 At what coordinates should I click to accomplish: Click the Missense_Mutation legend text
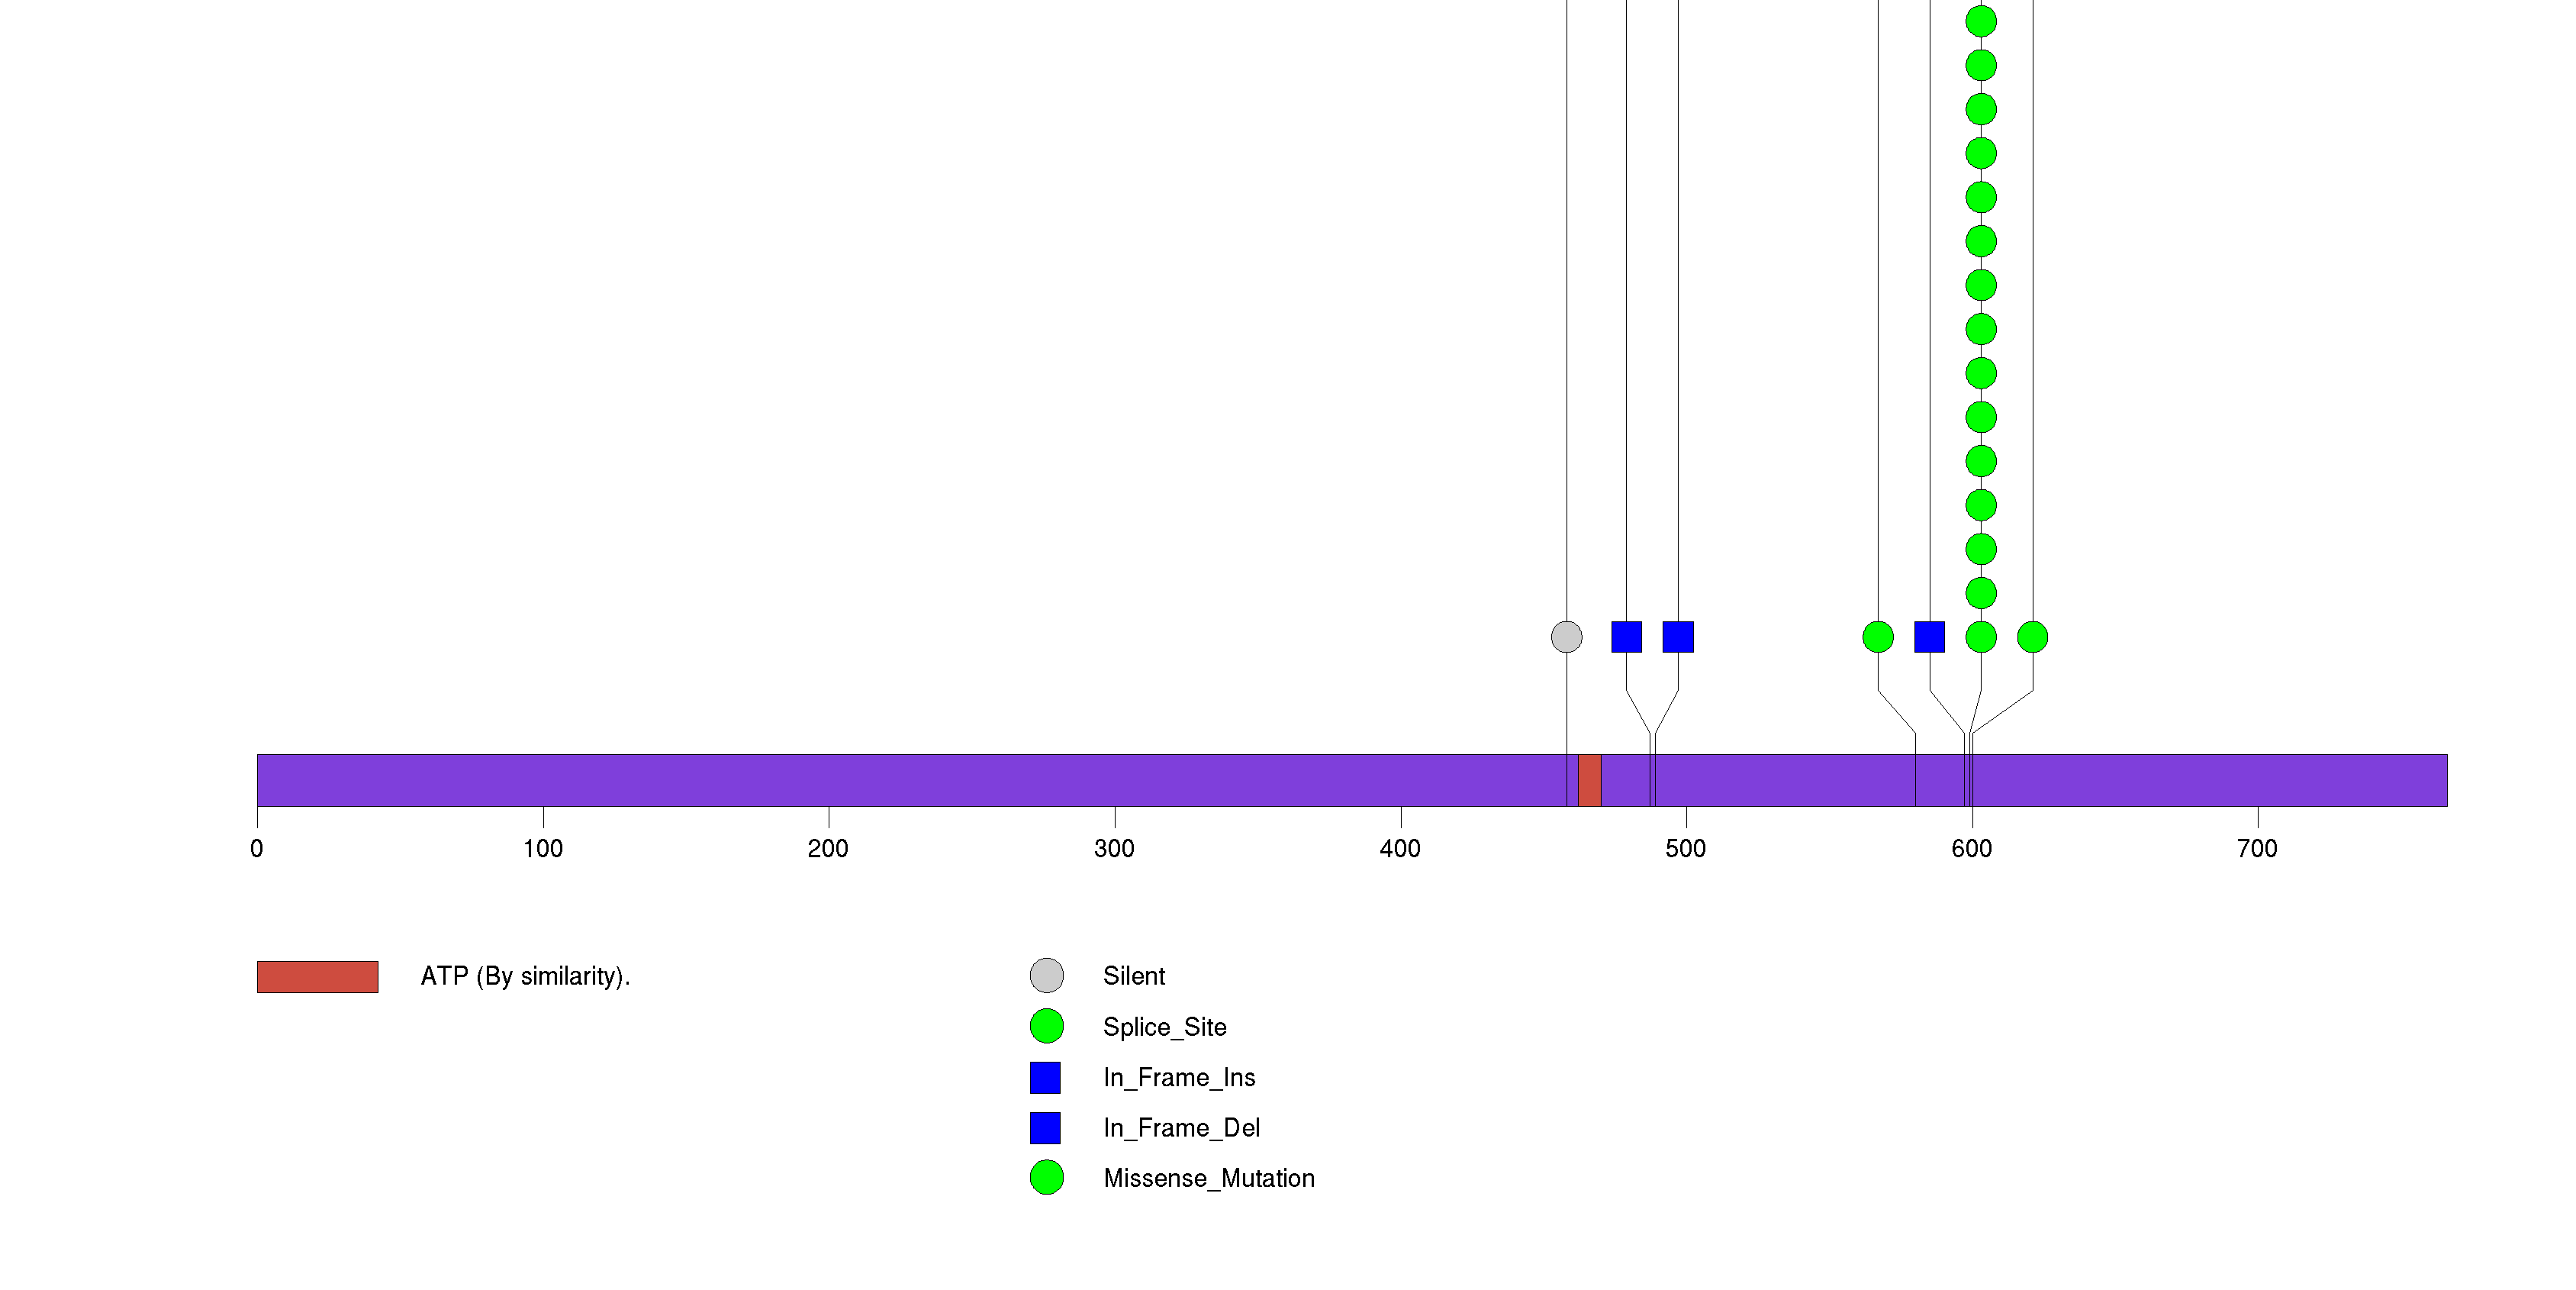[1208, 1179]
